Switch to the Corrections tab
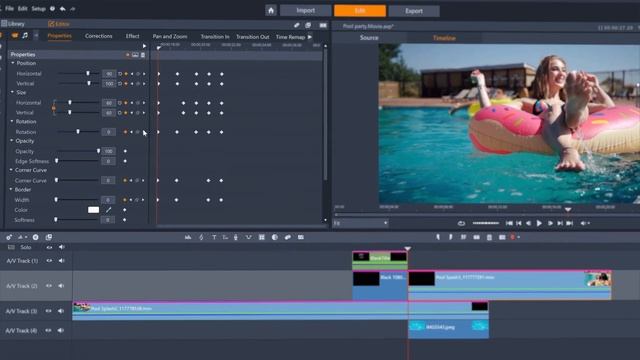 coord(99,36)
